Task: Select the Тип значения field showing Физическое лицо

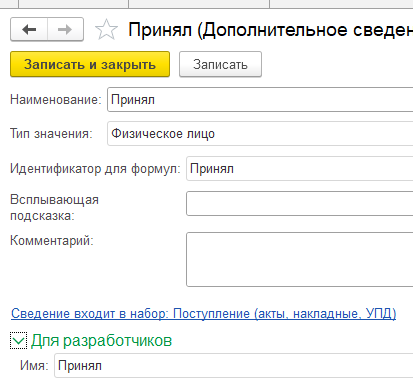Action: click(260, 134)
